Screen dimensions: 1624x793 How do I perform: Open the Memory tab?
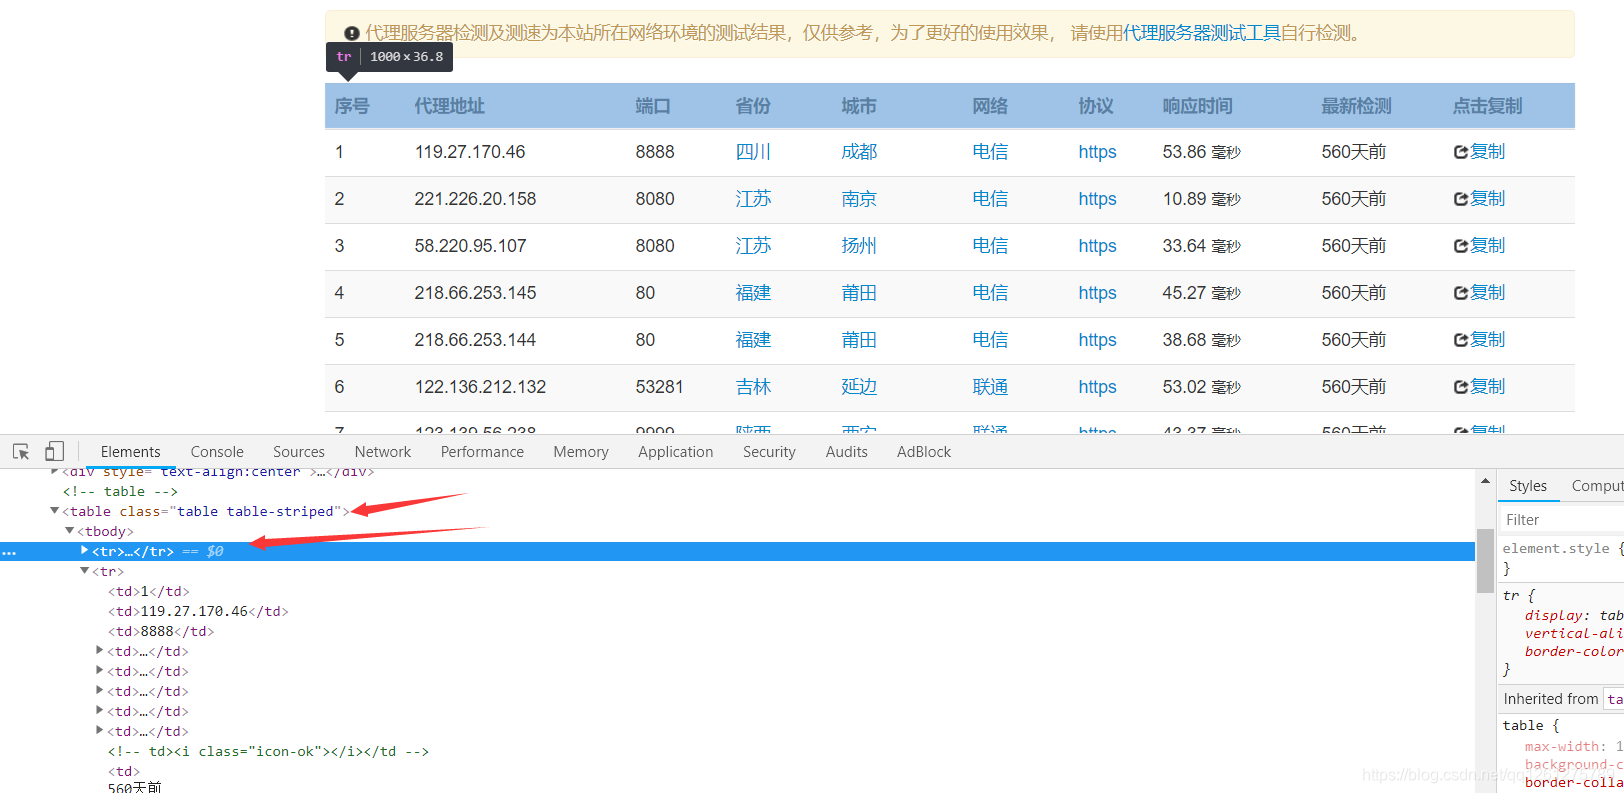(581, 452)
